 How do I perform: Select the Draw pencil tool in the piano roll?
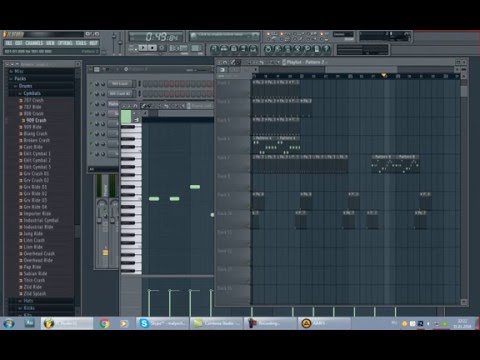144,106
